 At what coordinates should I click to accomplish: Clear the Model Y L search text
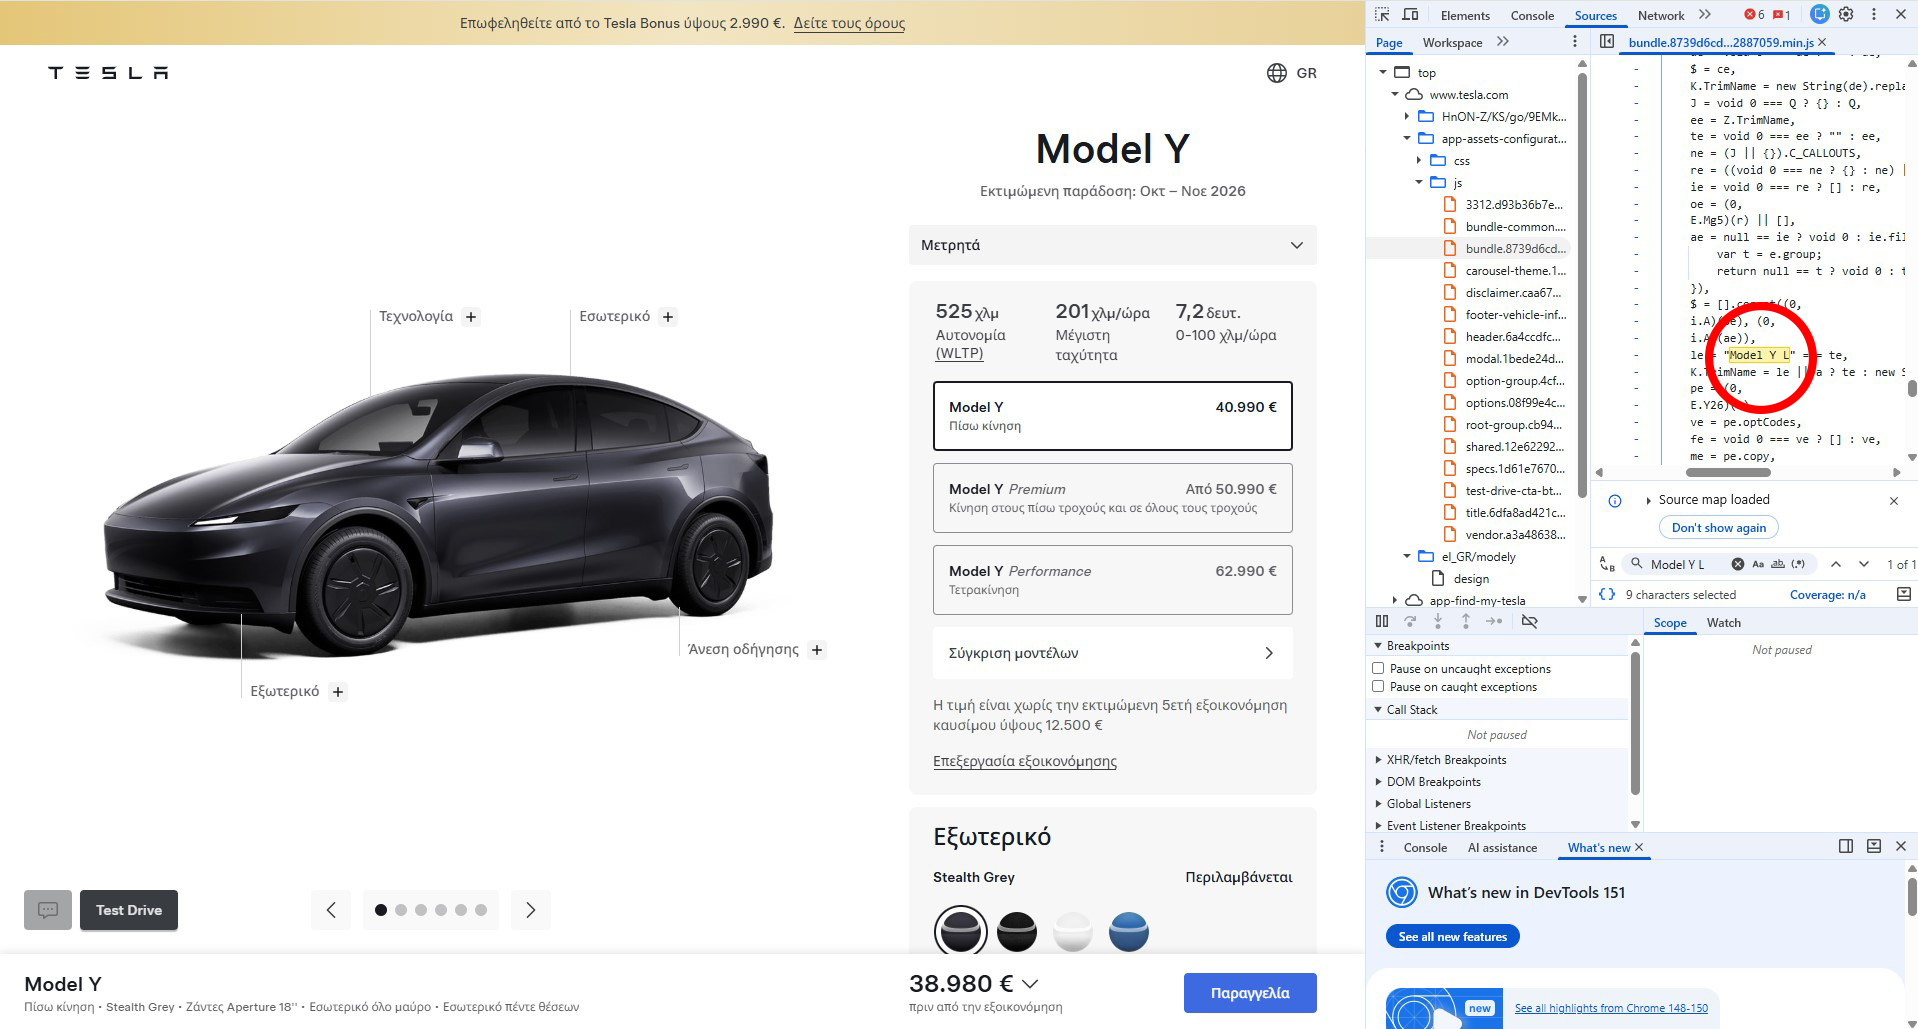coord(1738,564)
